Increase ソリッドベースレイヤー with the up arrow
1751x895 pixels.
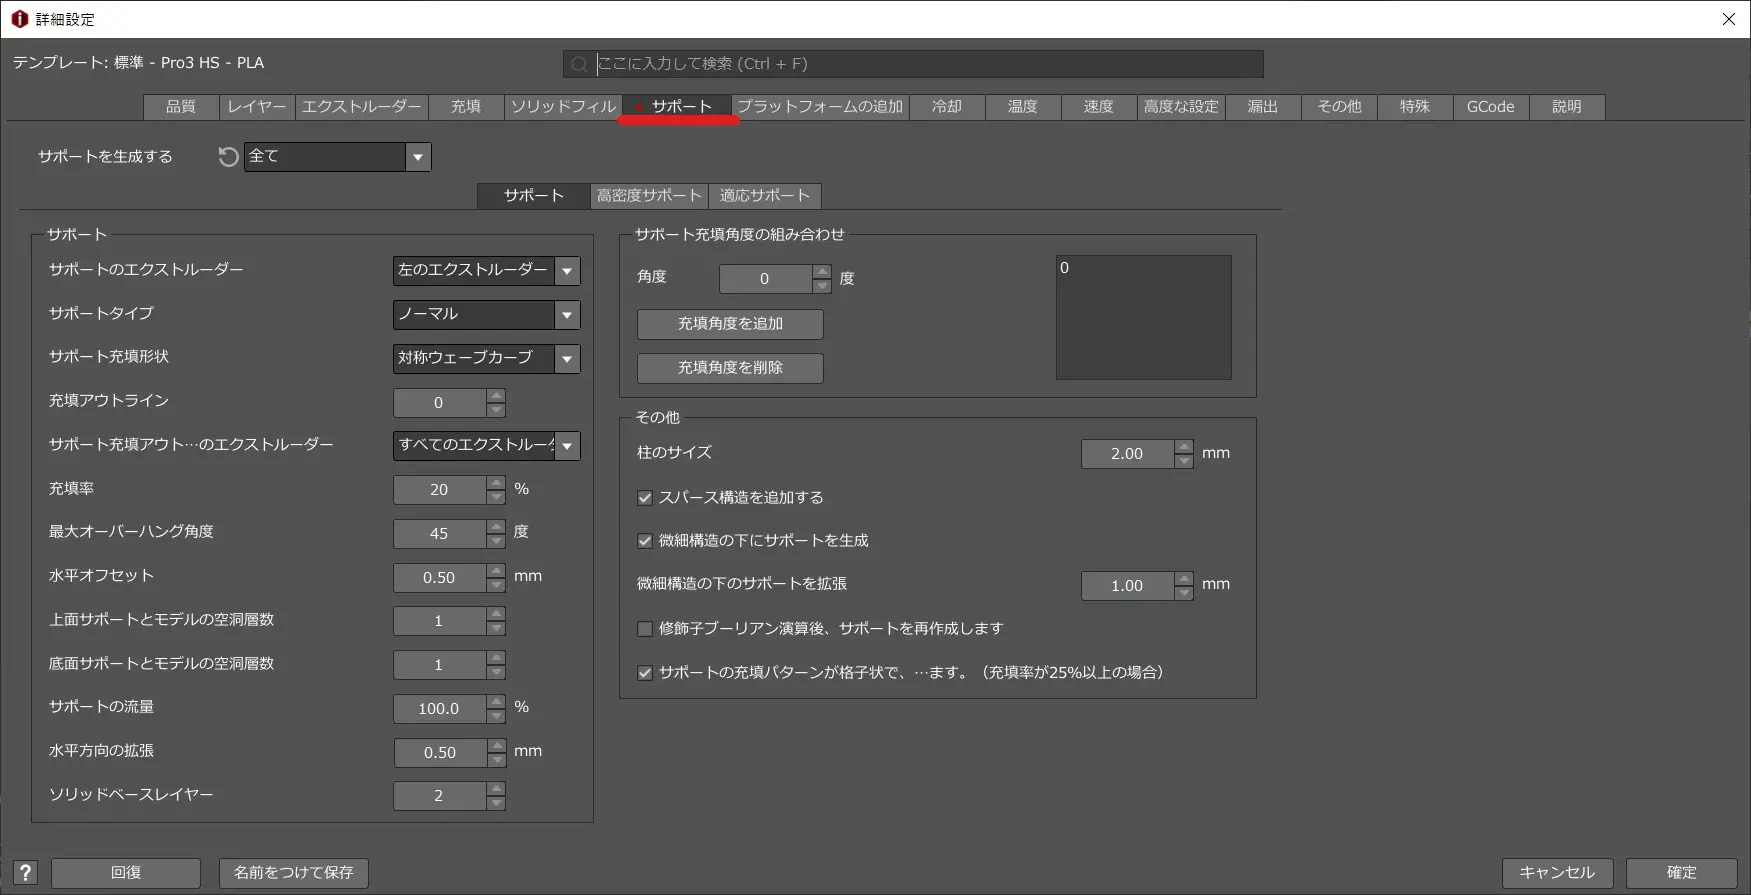coord(496,789)
